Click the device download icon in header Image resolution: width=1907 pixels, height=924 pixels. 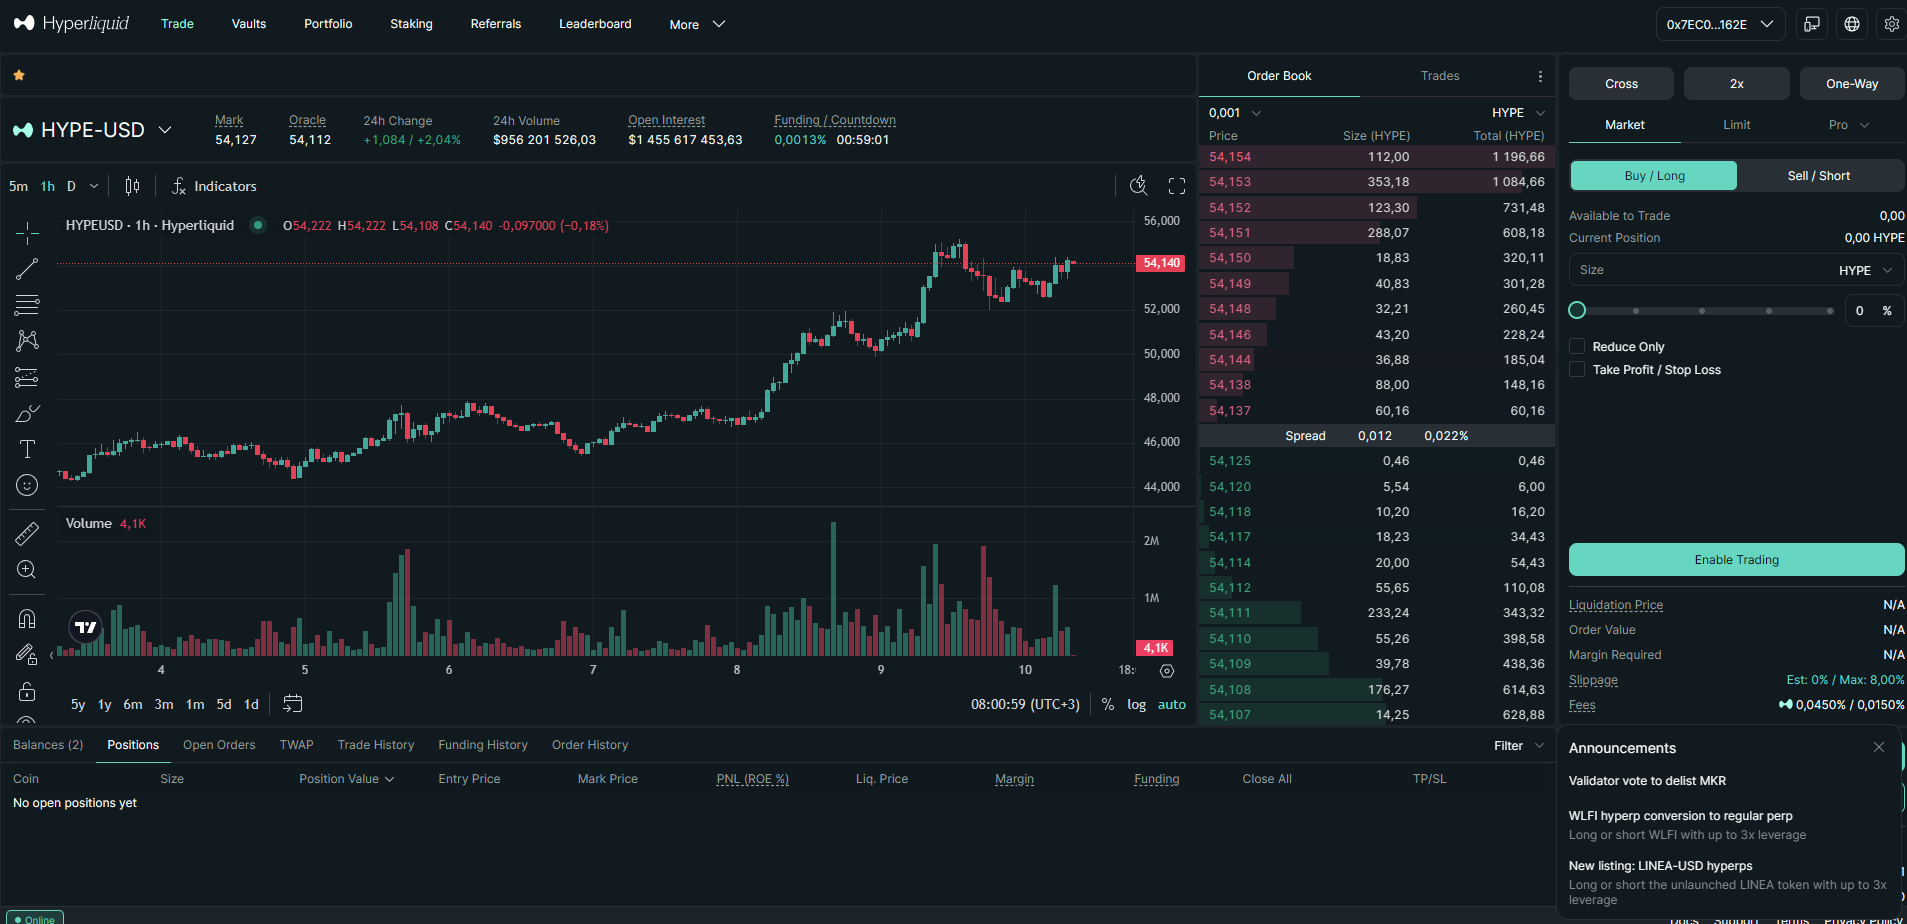click(x=1812, y=24)
